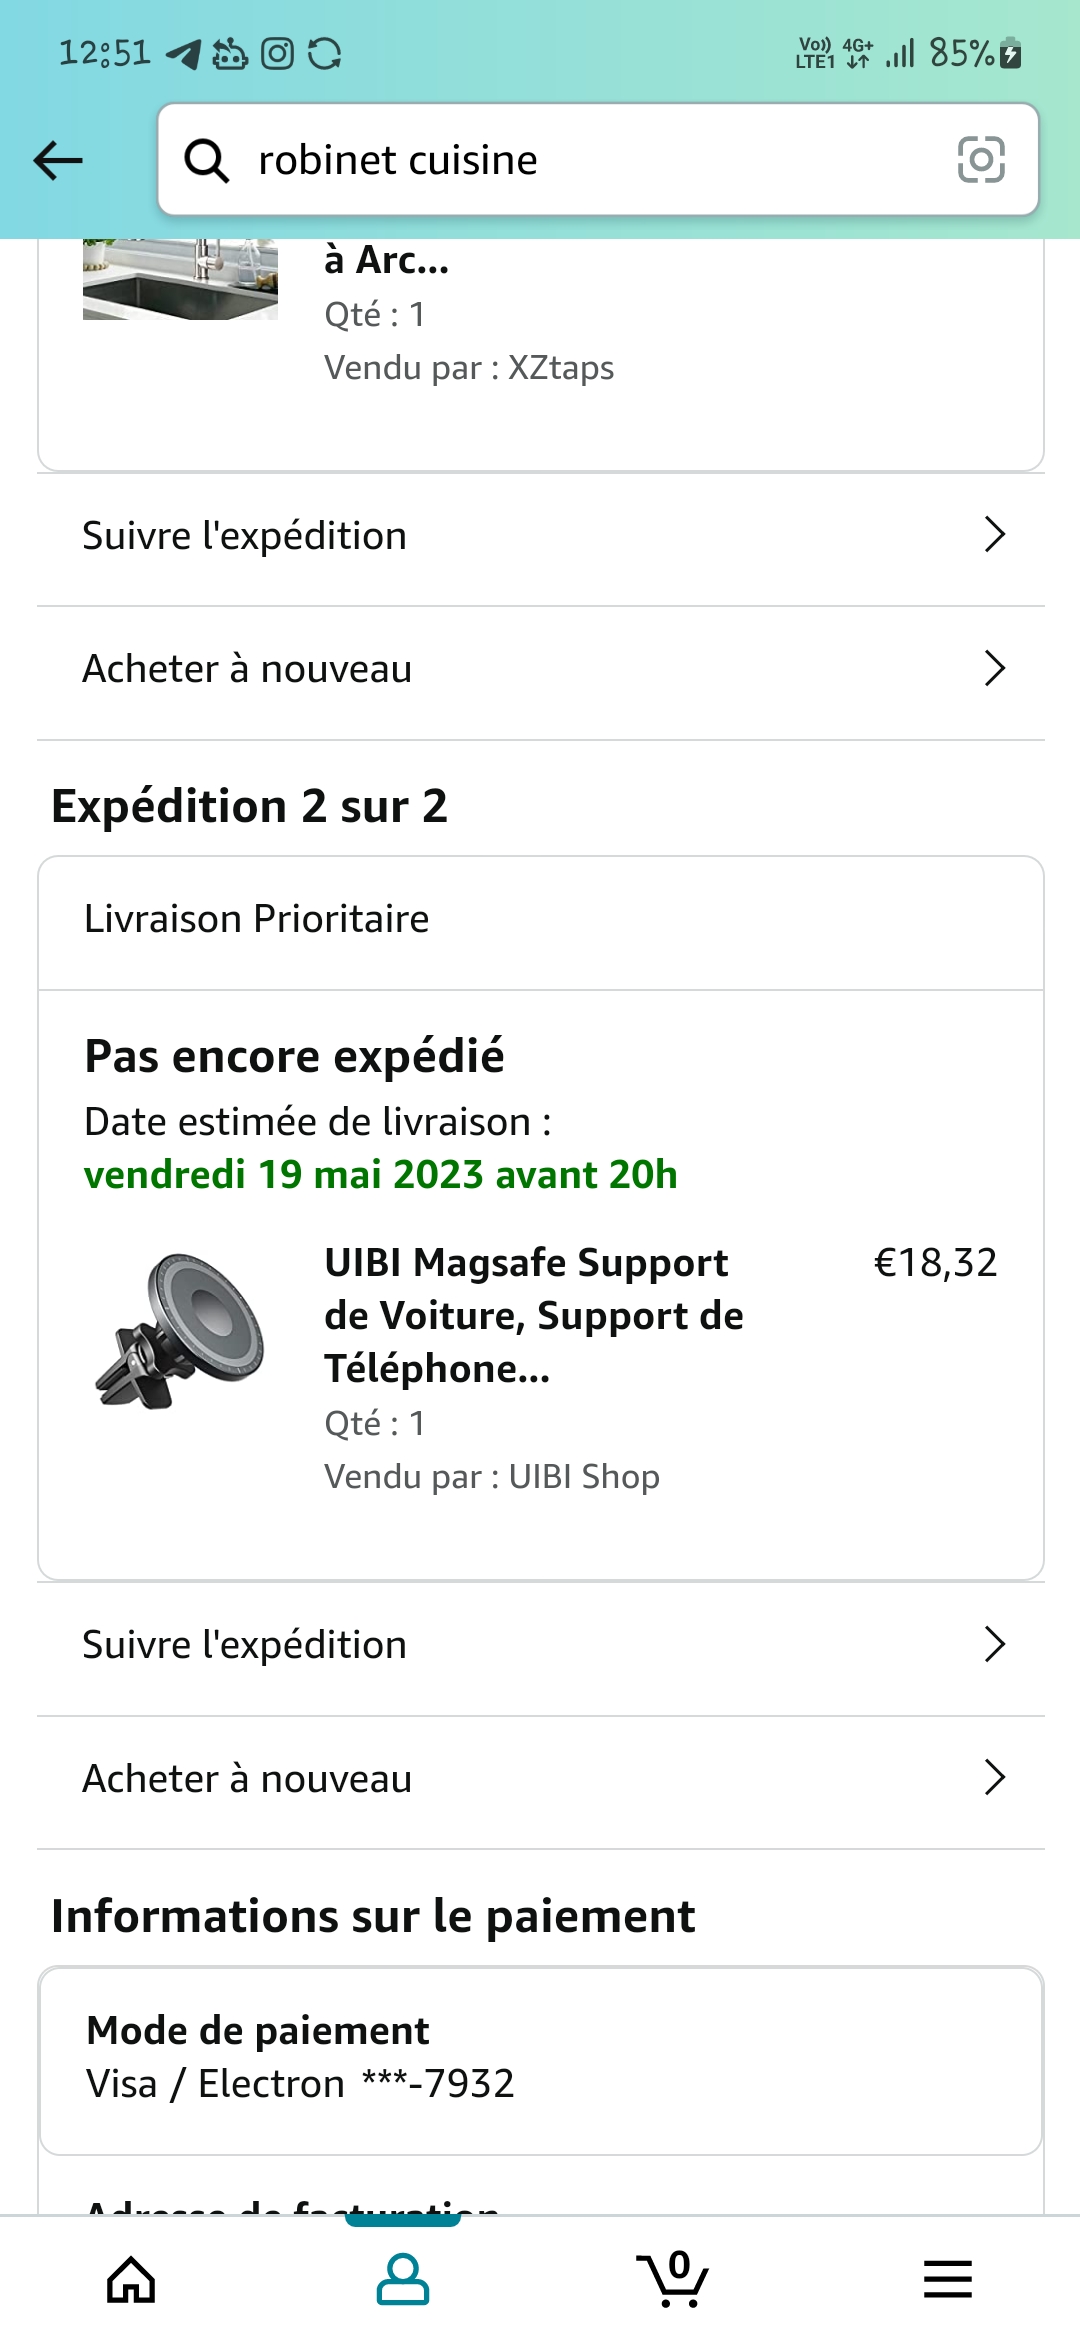The width and height of the screenshot is (1080, 2340).
Task: Tap the Telegram notification icon in status bar
Action: 183,53
